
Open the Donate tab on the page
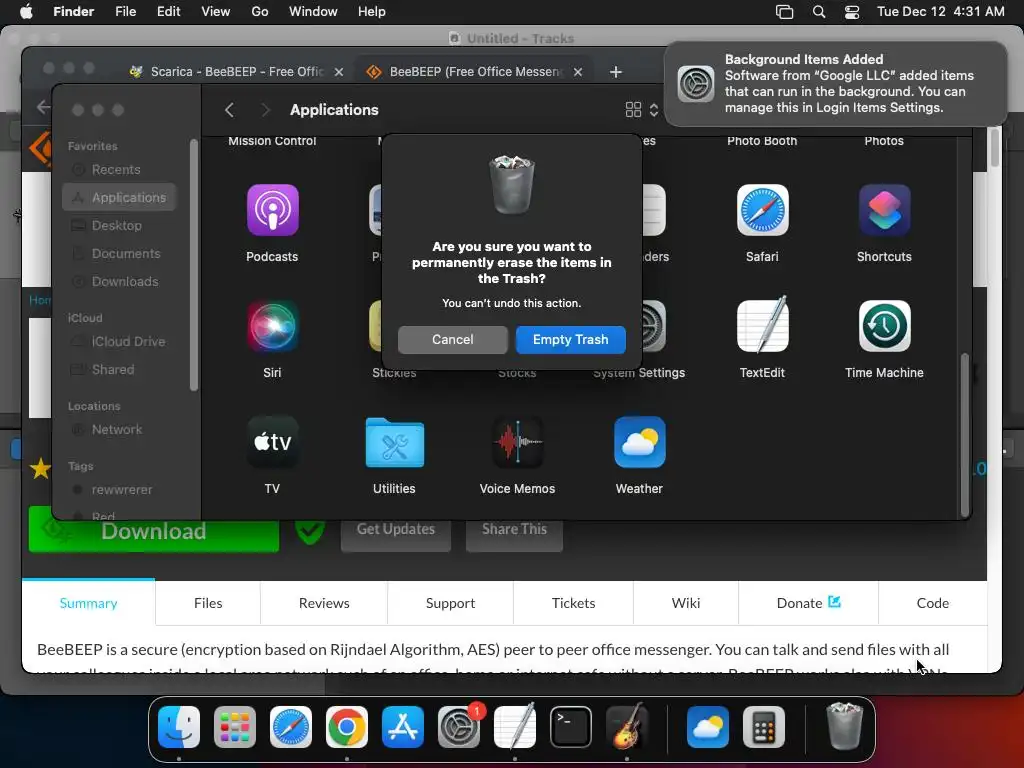point(808,603)
